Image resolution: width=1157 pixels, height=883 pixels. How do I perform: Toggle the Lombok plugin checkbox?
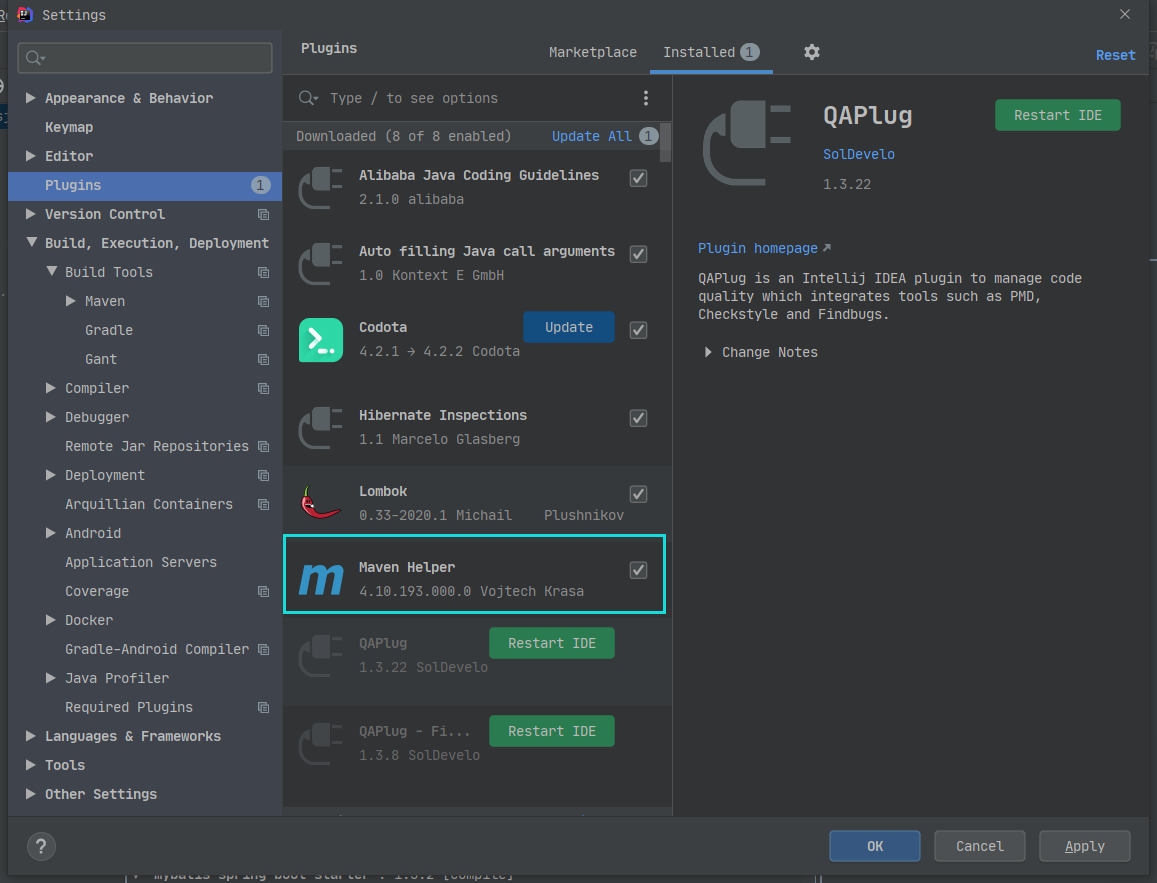pyautogui.click(x=638, y=494)
